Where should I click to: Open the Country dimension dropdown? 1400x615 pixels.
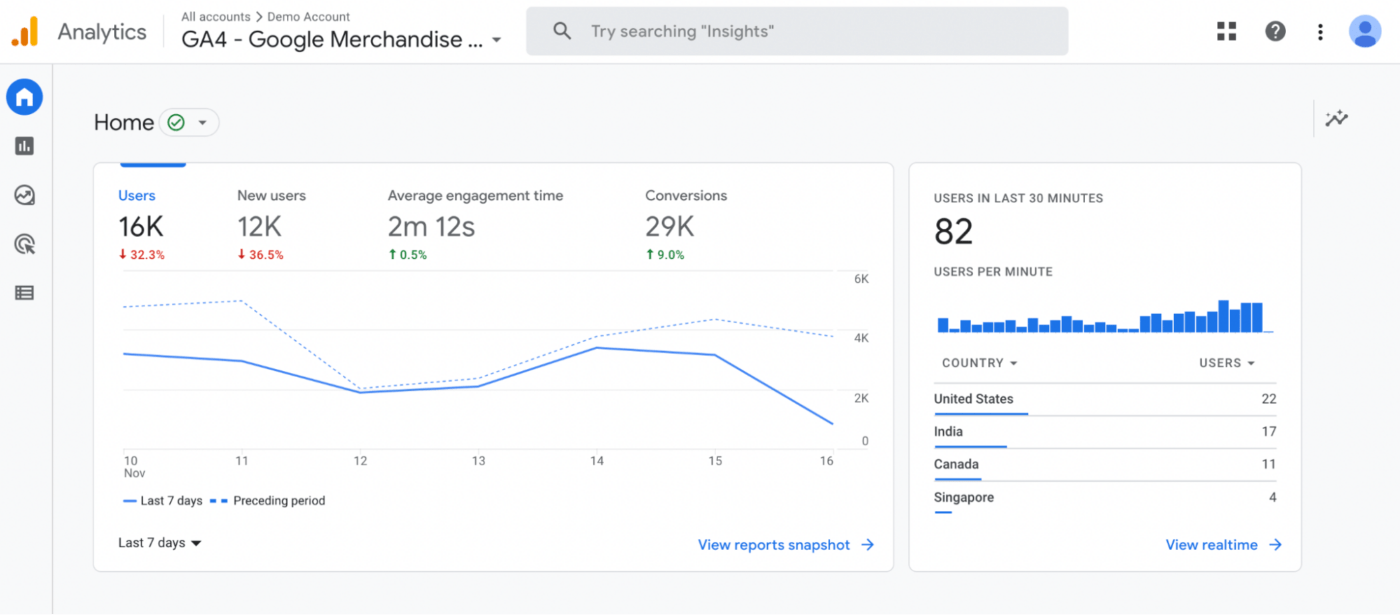980,363
